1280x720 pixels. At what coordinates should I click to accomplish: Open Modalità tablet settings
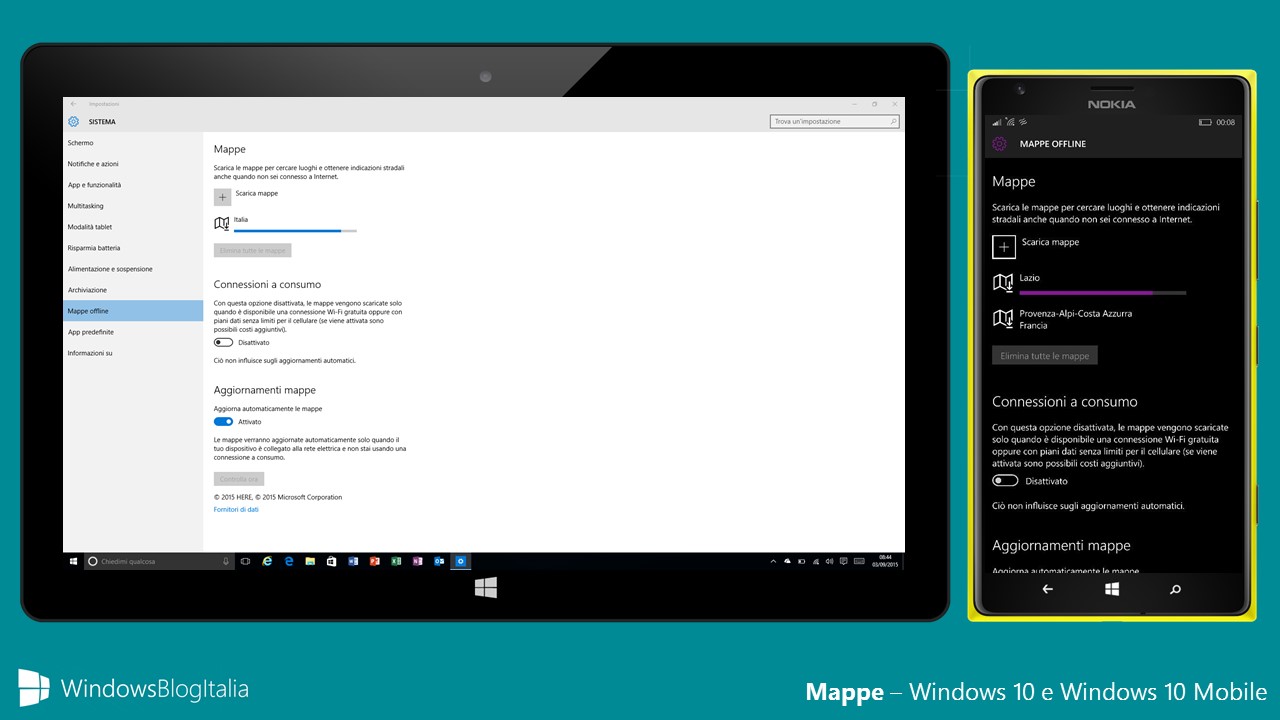click(x=133, y=227)
